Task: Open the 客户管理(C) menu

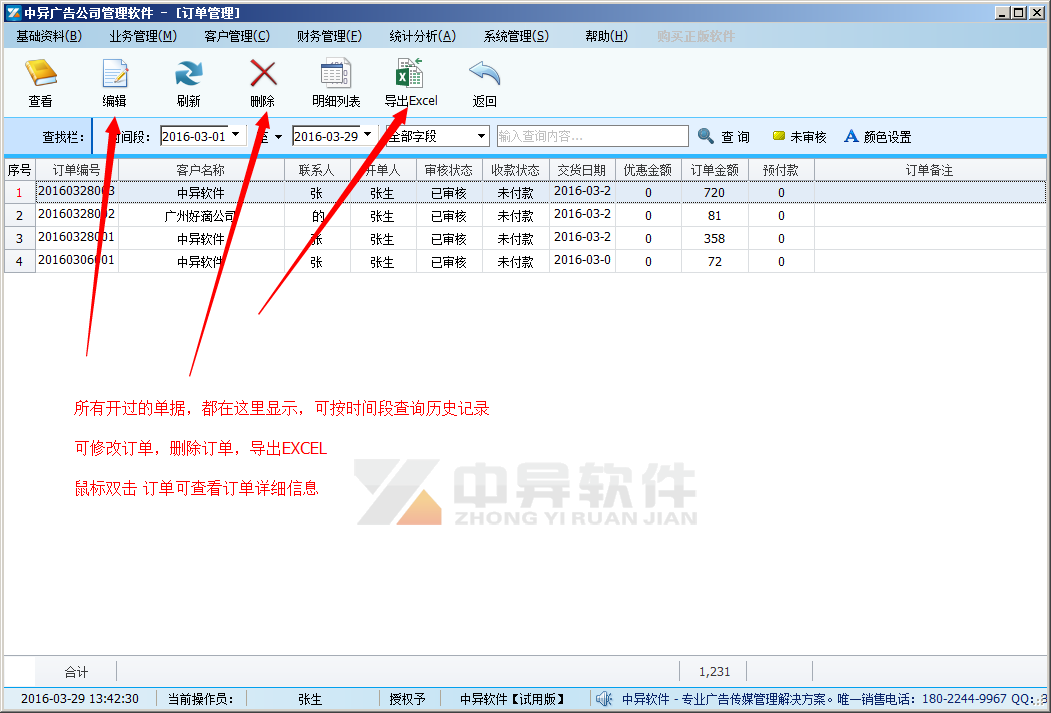Action: click(x=237, y=36)
